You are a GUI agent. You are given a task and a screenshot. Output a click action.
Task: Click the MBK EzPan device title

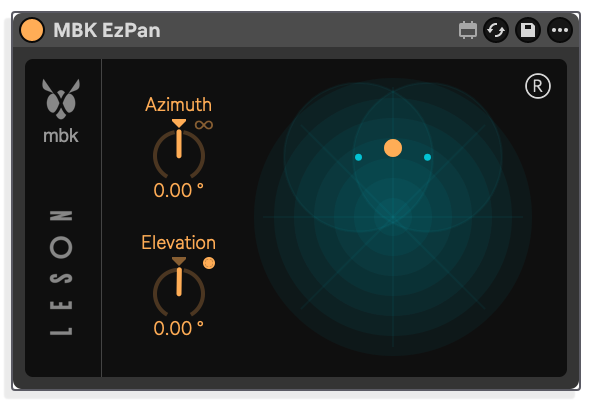(x=107, y=30)
